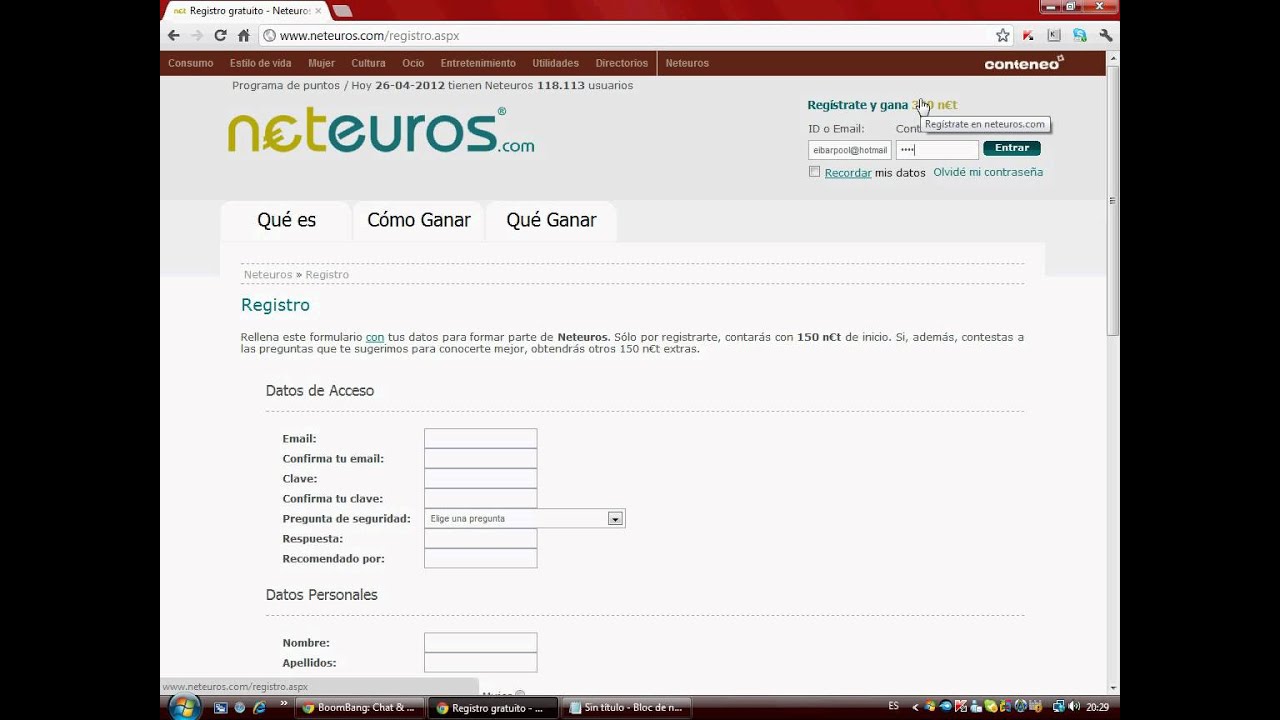The width and height of the screenshot is (1280, 720).
Task: Click the Apellidos field
Action: click(480, 662)
